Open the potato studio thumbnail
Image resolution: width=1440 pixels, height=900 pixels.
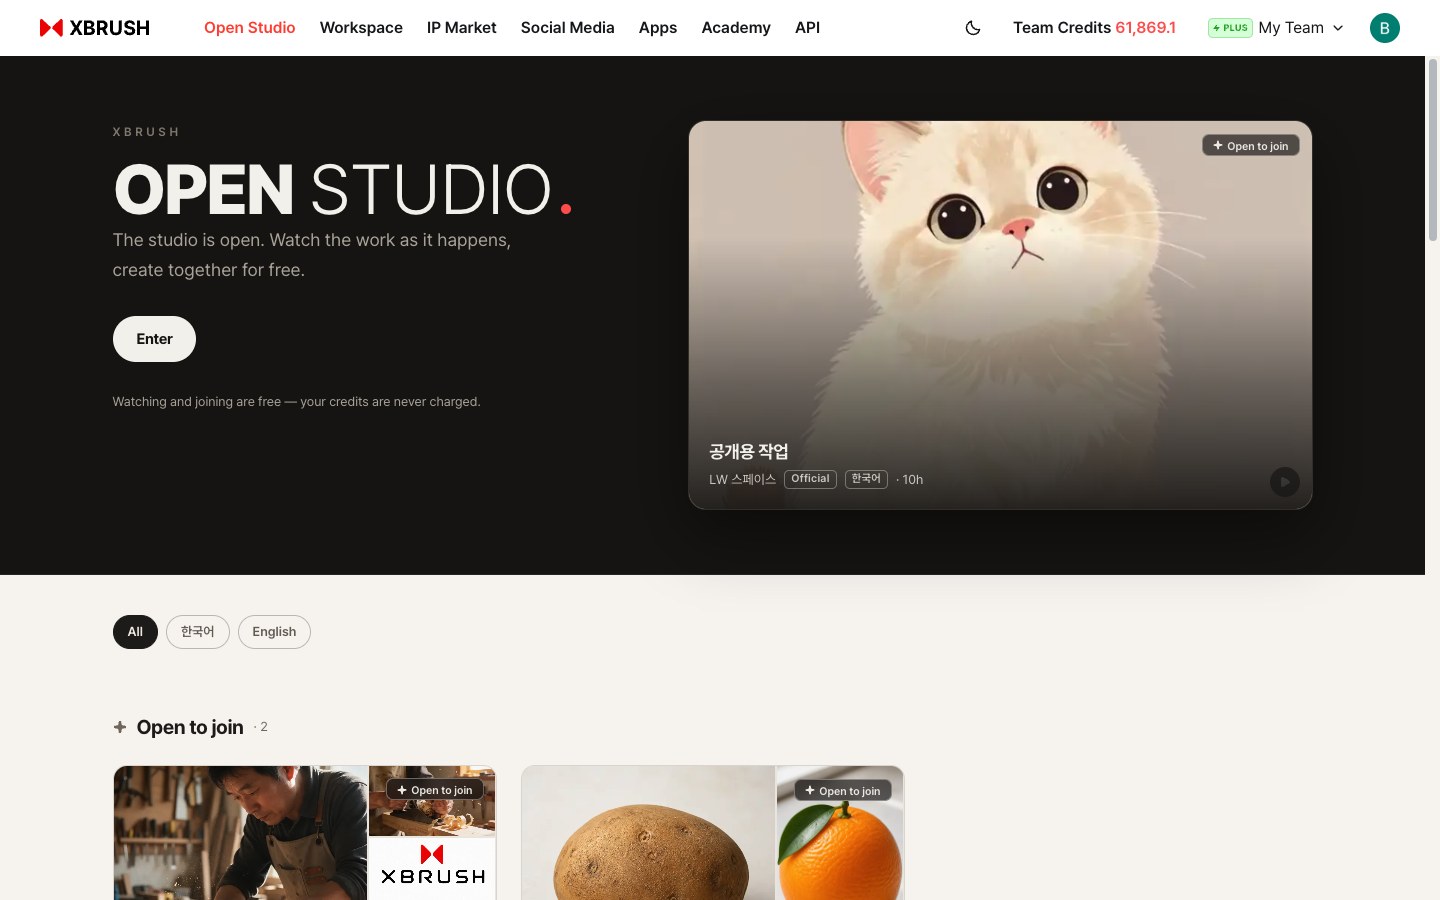pyautogui.click(x=648, y=833)
